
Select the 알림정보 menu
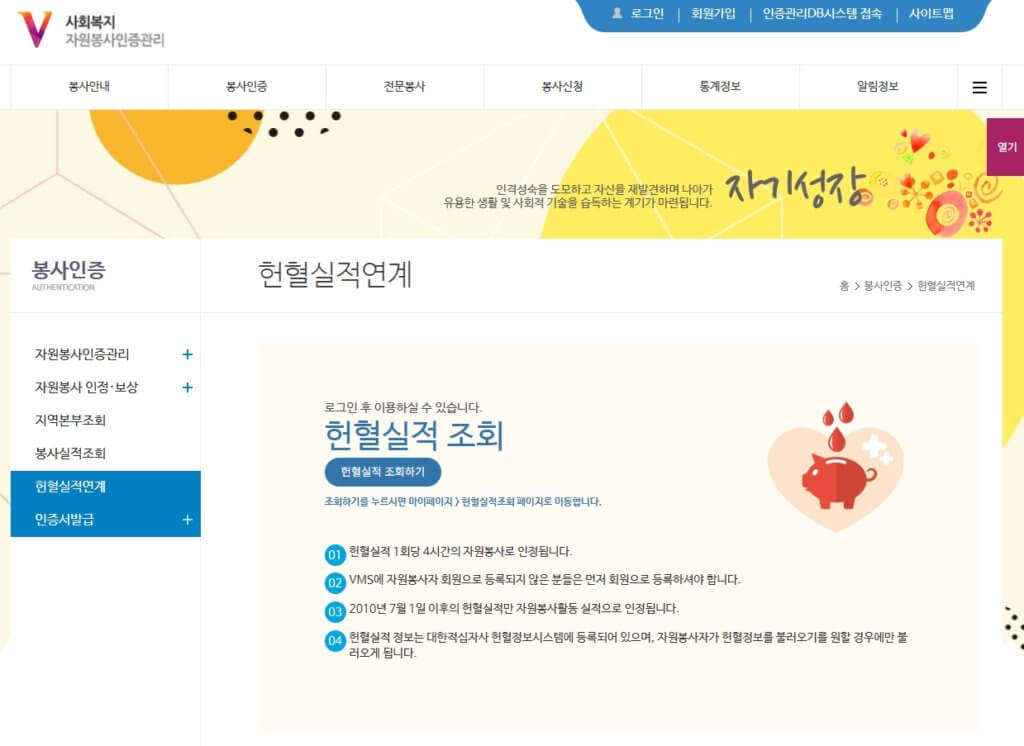coord(877,87)
